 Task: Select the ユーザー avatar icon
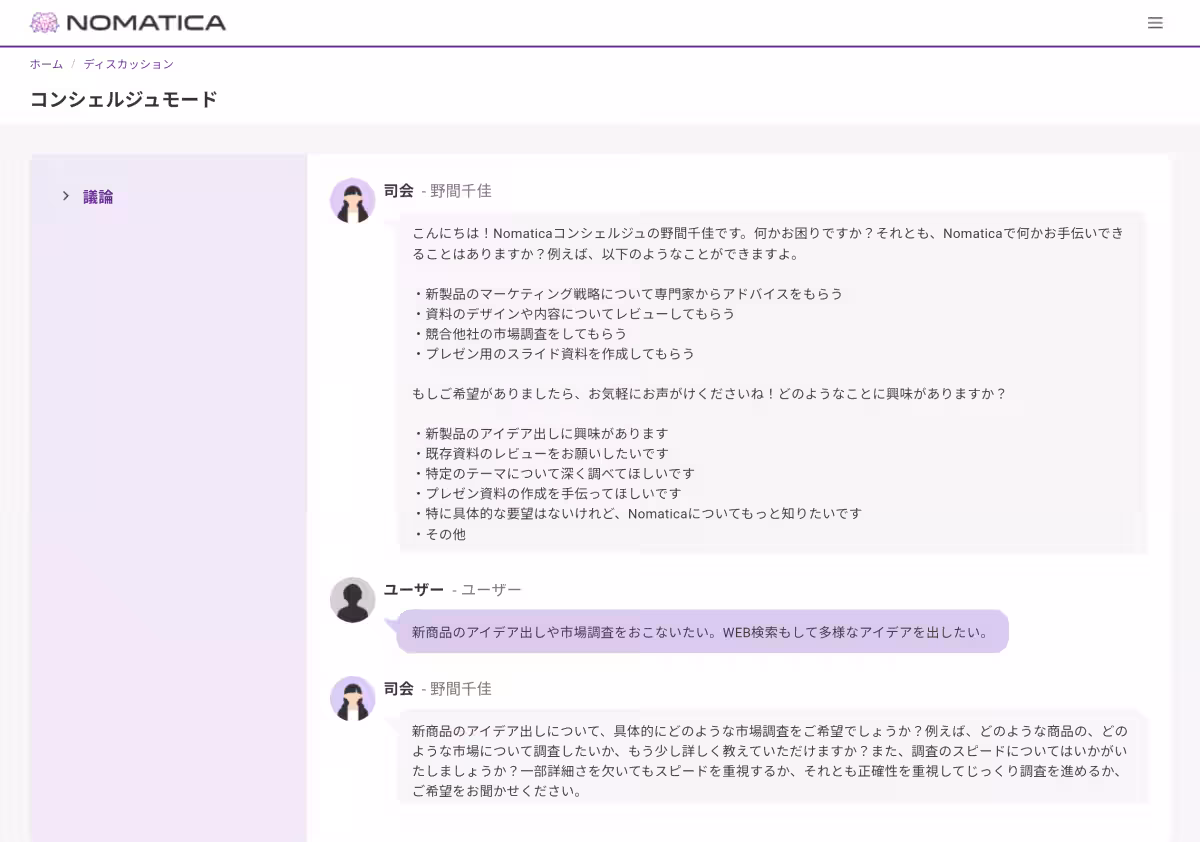pyautogui.click(x=352, y=599)
